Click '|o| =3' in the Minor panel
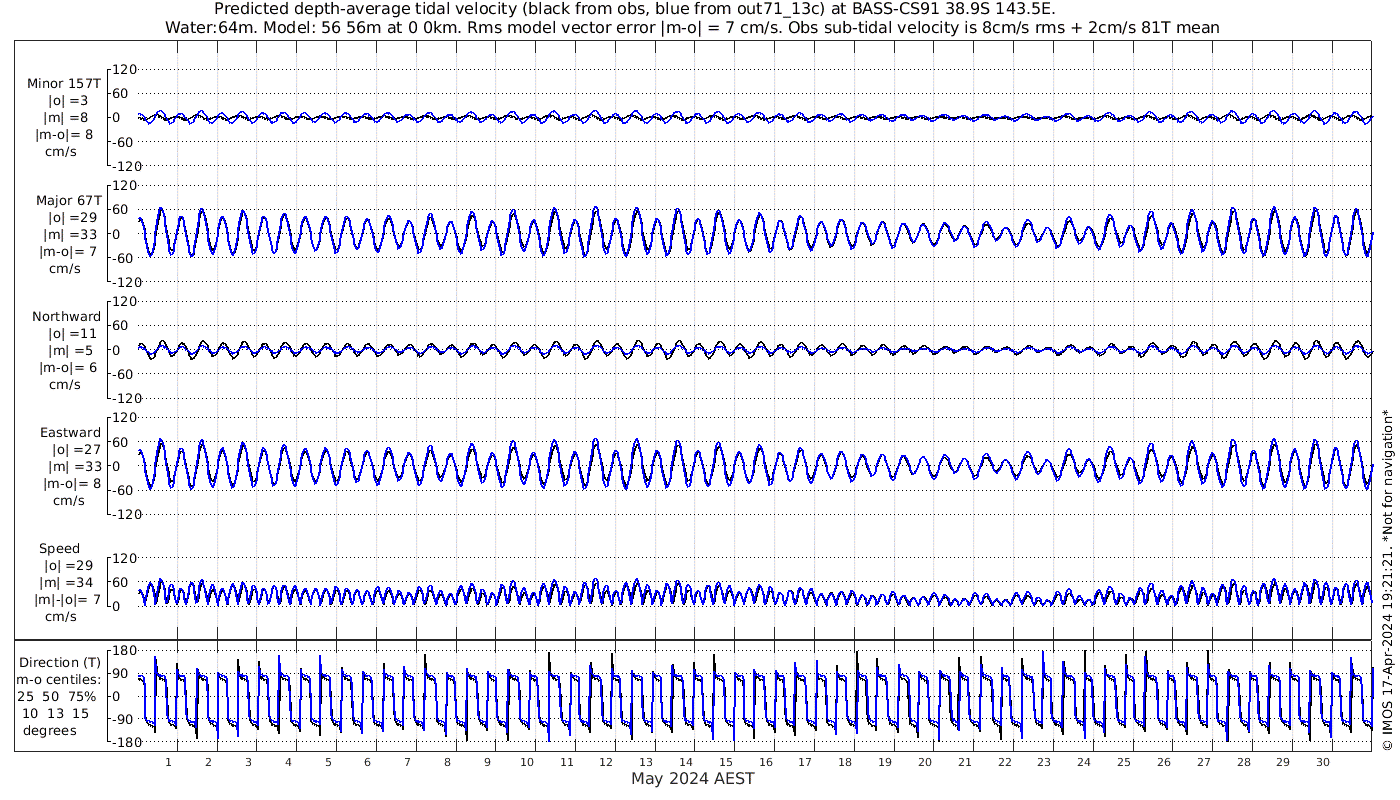The height and width of the screenshot is (800, 1400). (68, 101)
